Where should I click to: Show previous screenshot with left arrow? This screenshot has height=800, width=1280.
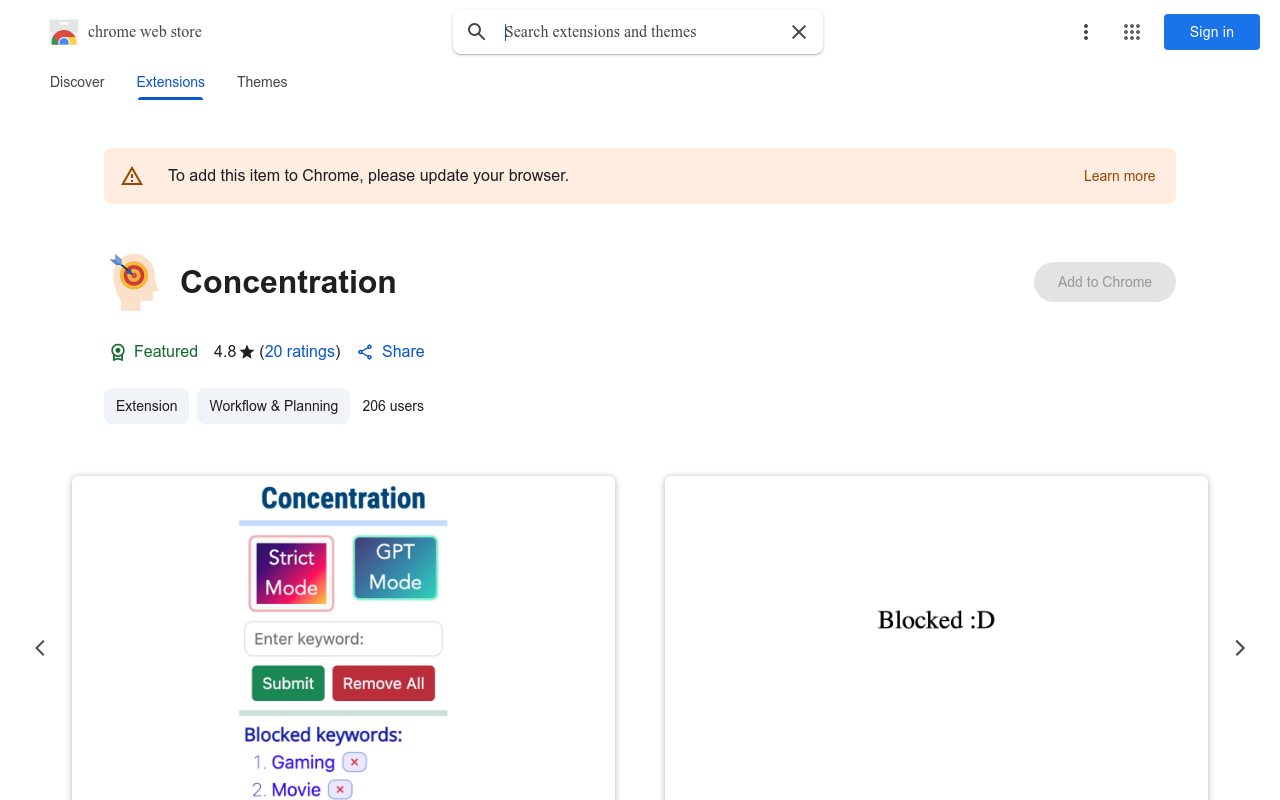[40, 648]
